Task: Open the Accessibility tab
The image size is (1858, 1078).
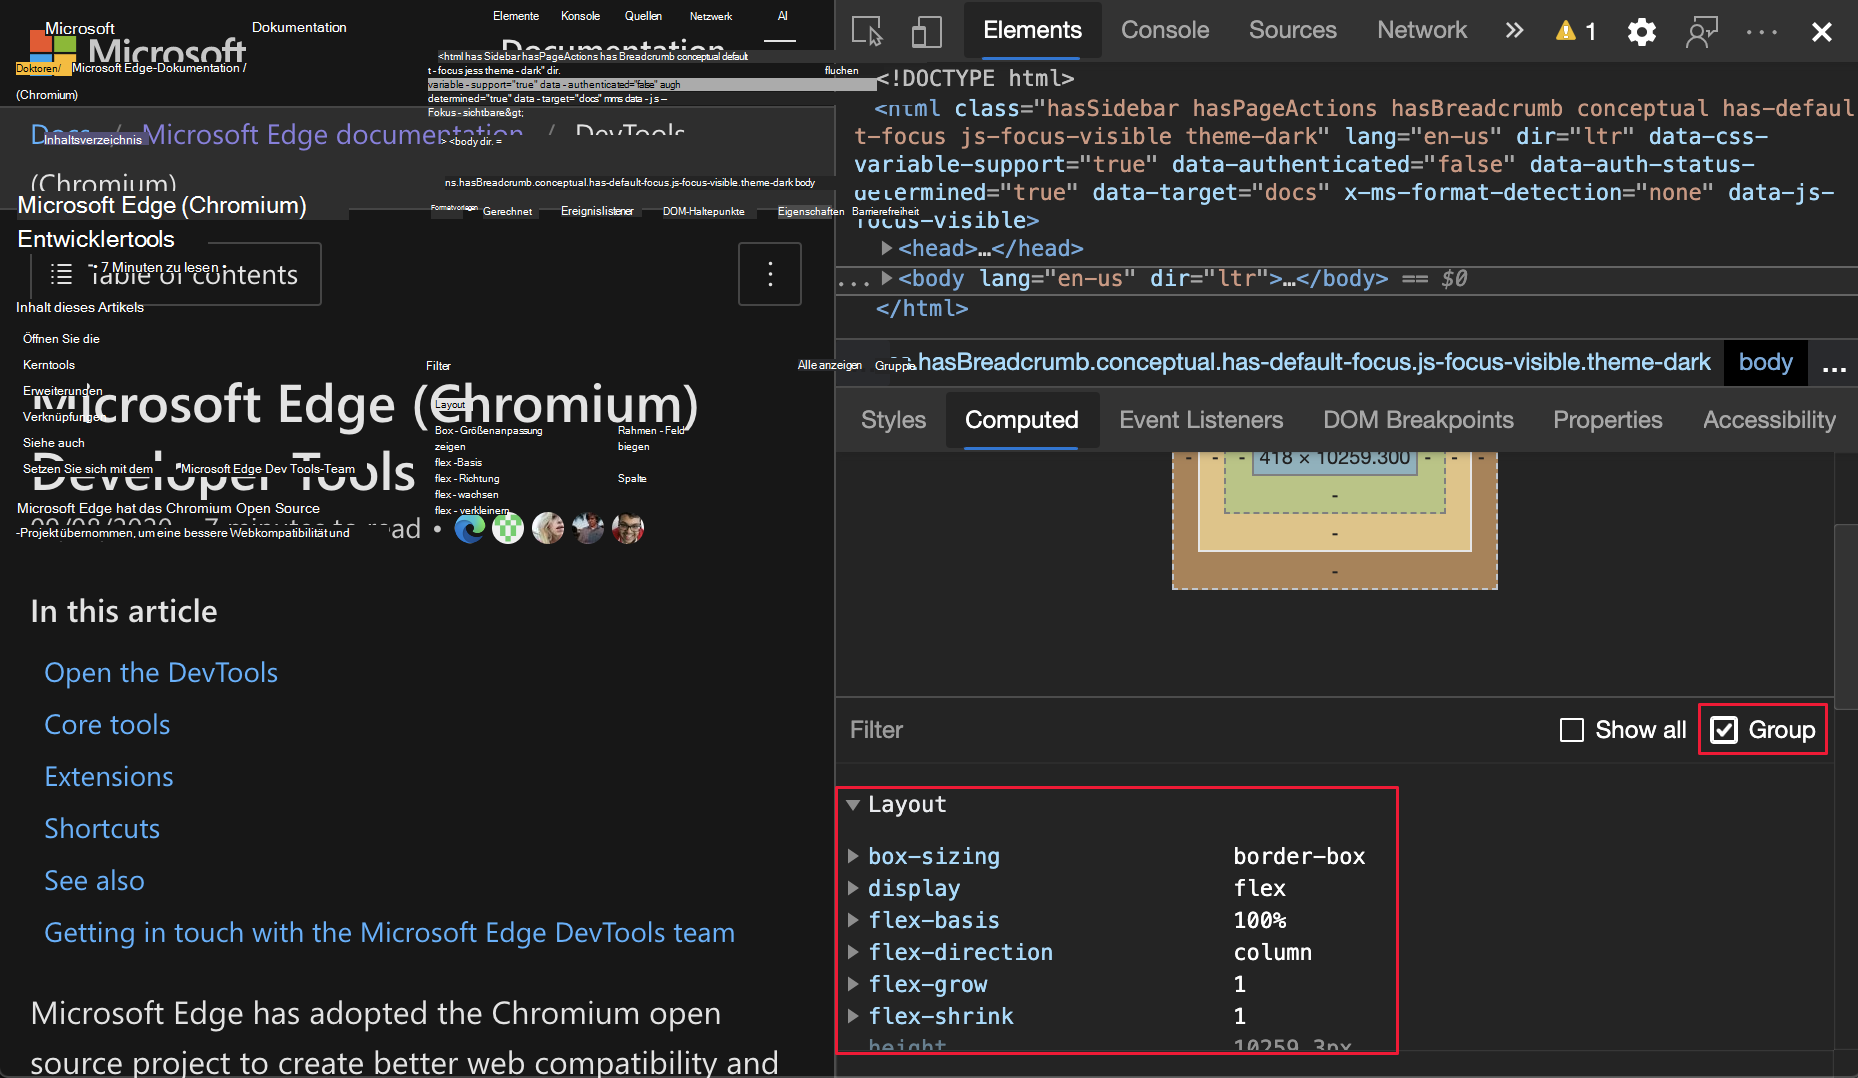Action: 1768,419
